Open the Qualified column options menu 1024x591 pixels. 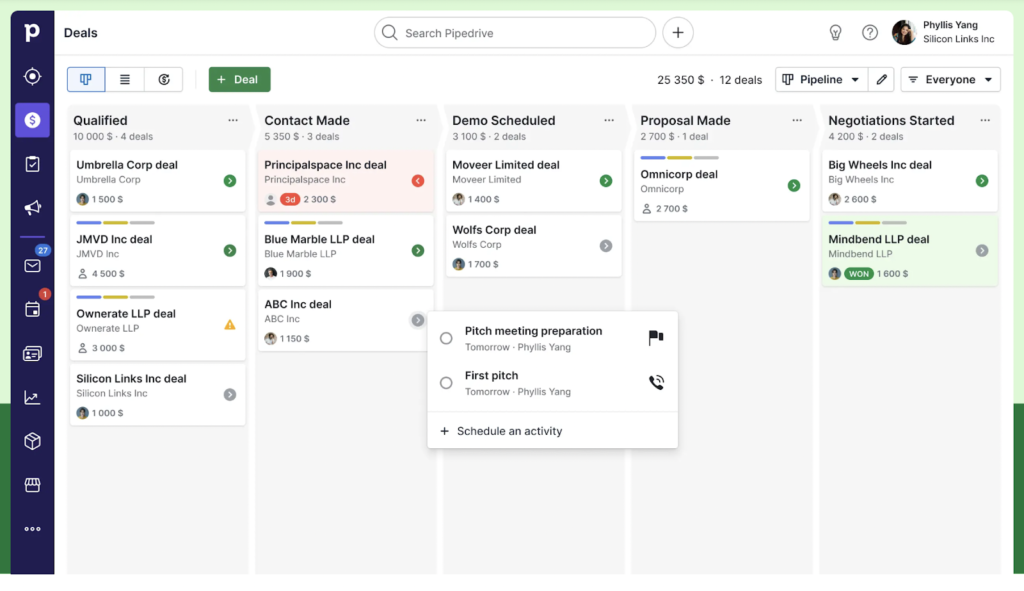[233, 120]
